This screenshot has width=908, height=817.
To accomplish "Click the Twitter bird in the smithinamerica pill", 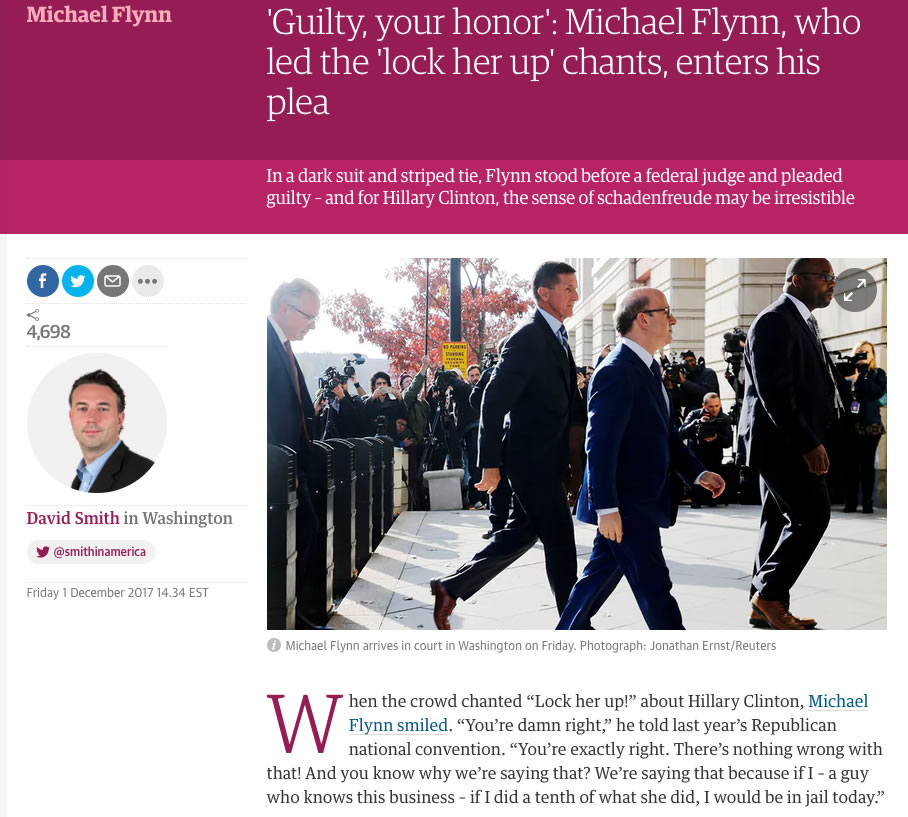I will pos(43,552).
